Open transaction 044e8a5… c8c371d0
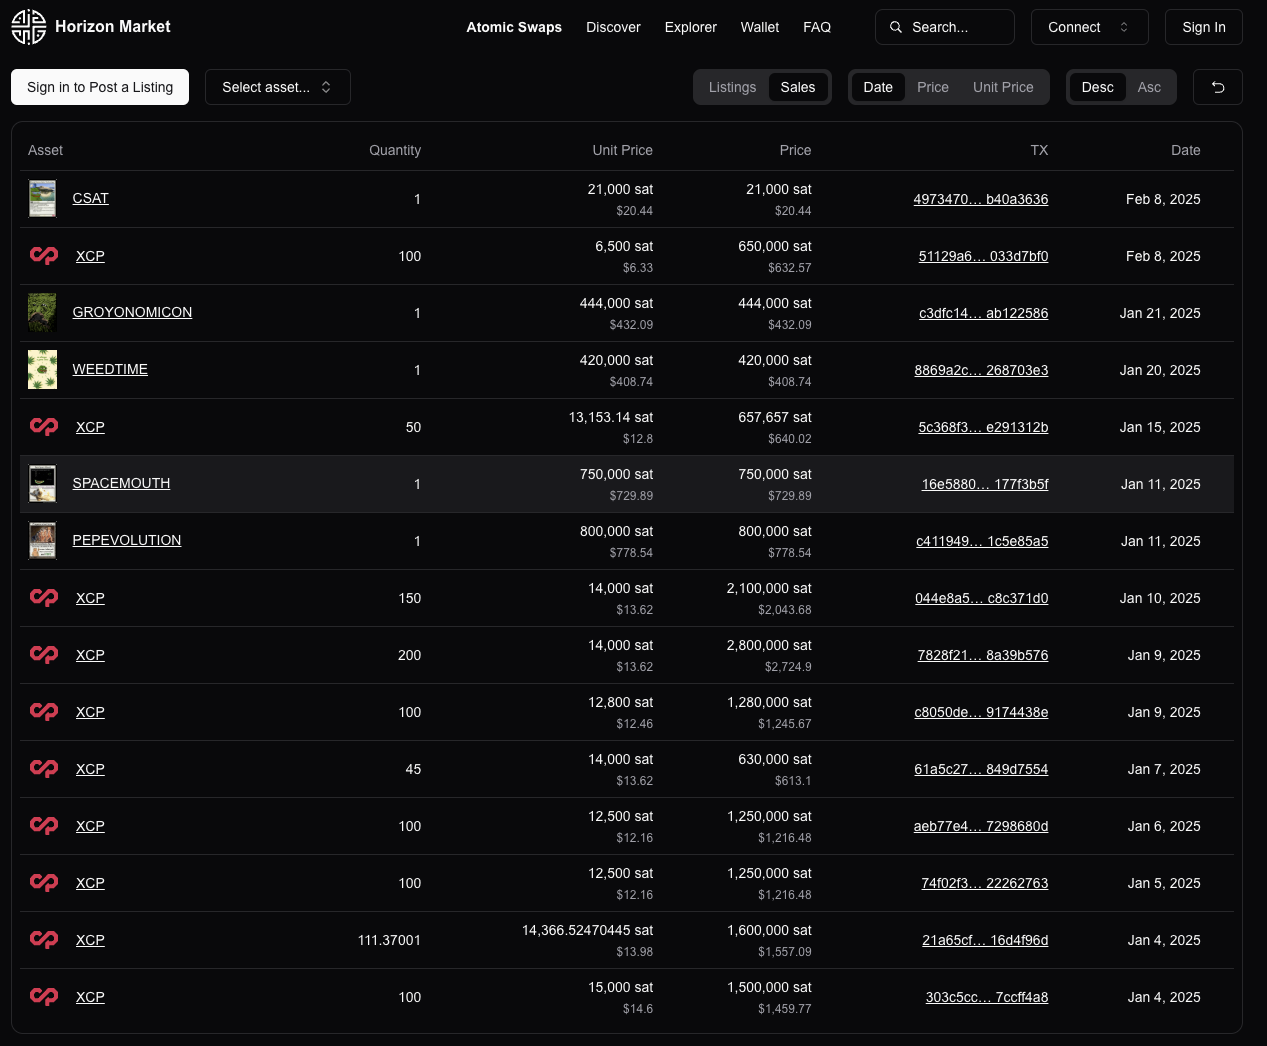This screenshot has height=1046, width=1267. (x=982, y=598)
